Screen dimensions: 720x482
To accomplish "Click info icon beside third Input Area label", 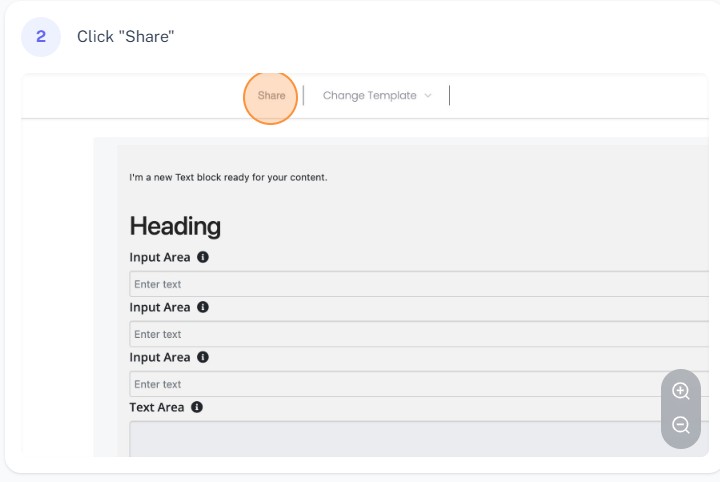I will pos(203,357).
